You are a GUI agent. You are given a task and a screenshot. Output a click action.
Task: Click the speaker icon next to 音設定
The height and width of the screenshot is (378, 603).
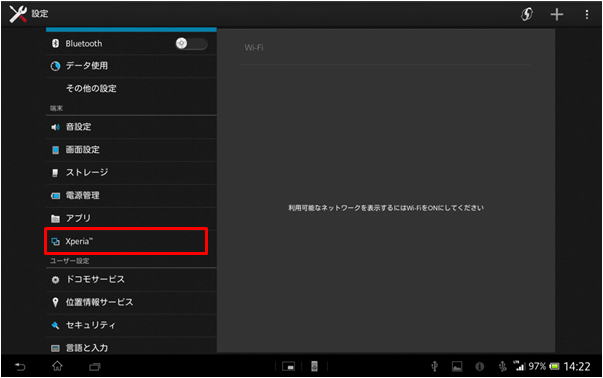55,127
